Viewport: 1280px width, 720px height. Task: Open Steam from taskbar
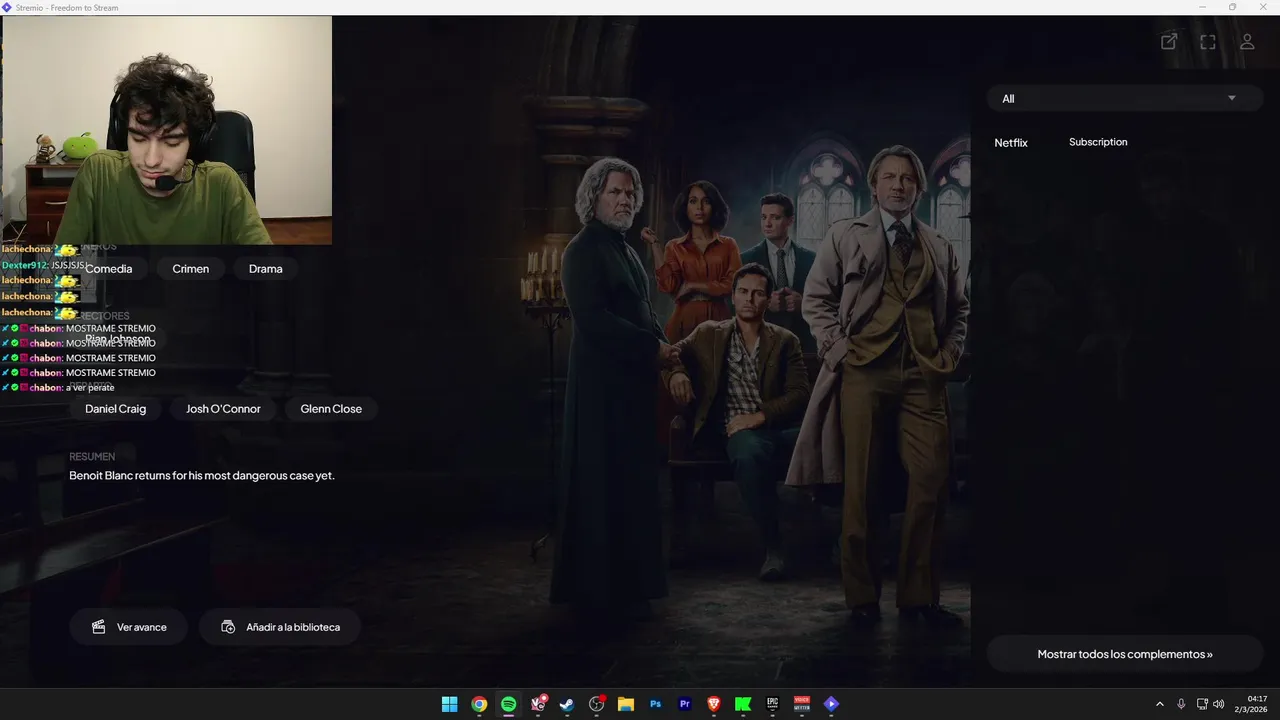pos(567,704)
